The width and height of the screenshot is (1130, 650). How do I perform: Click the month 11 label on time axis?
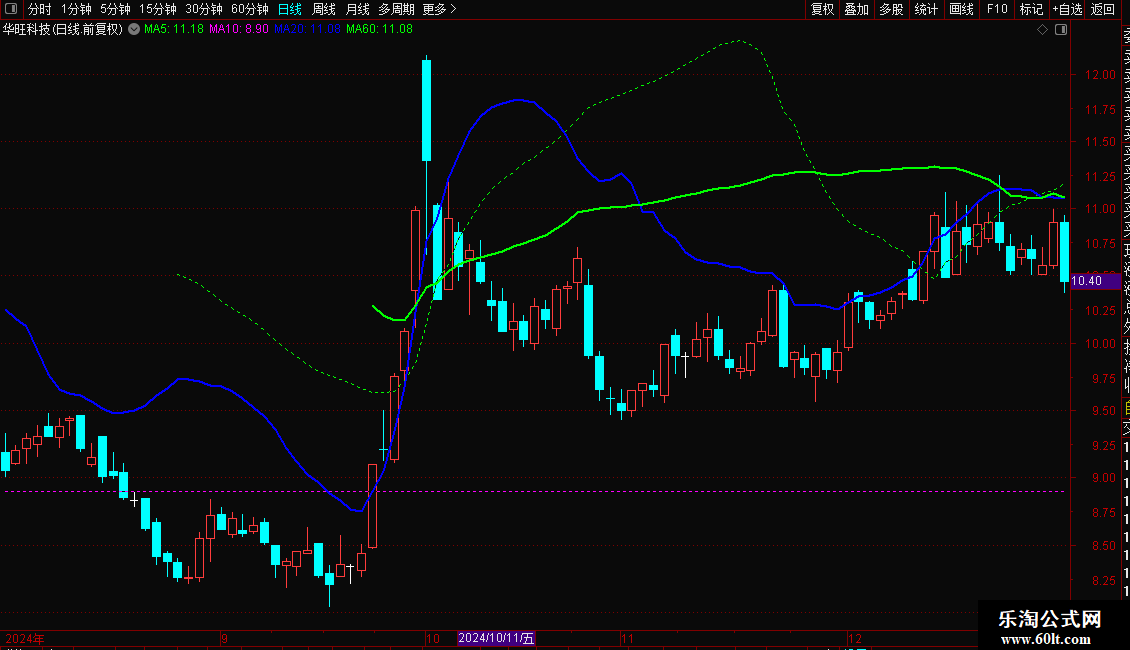[627, 638]
